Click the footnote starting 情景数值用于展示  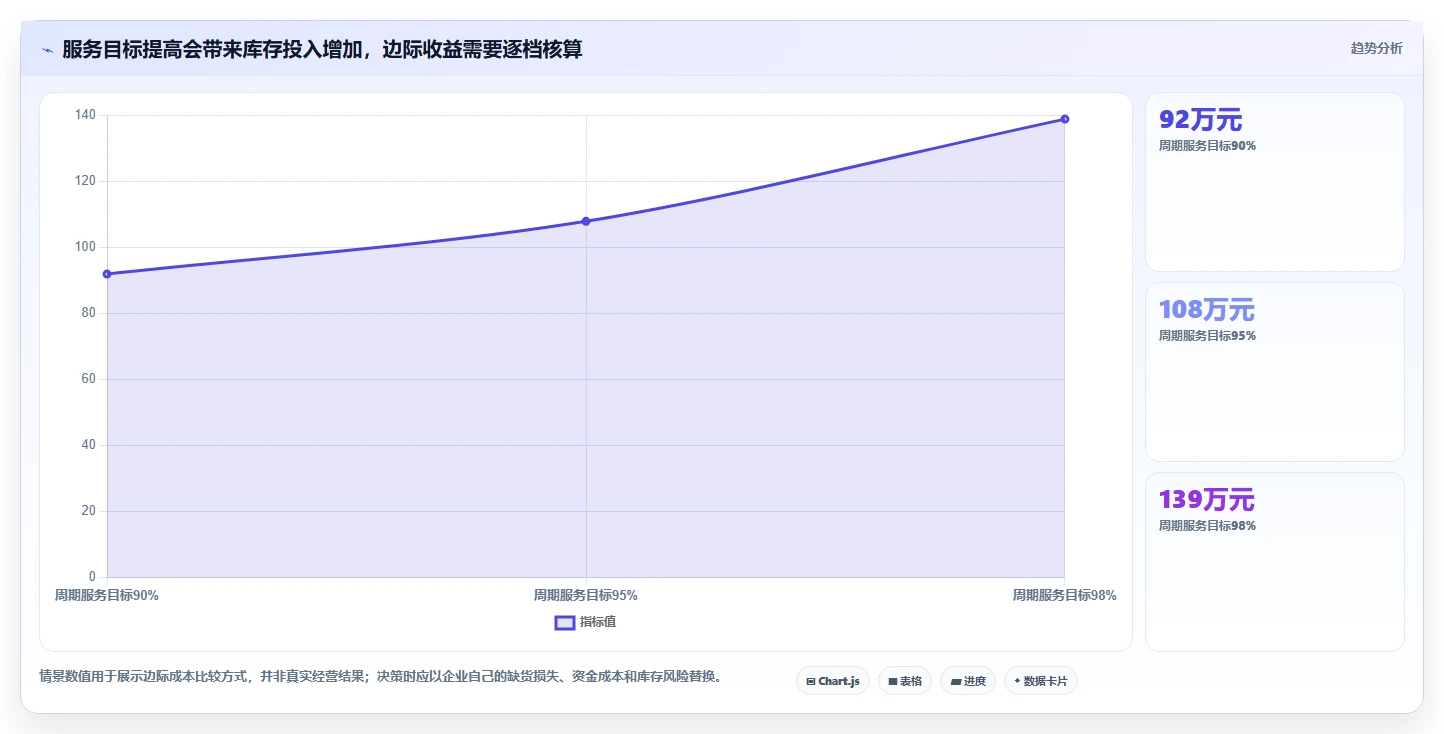(x=380, y=677)
